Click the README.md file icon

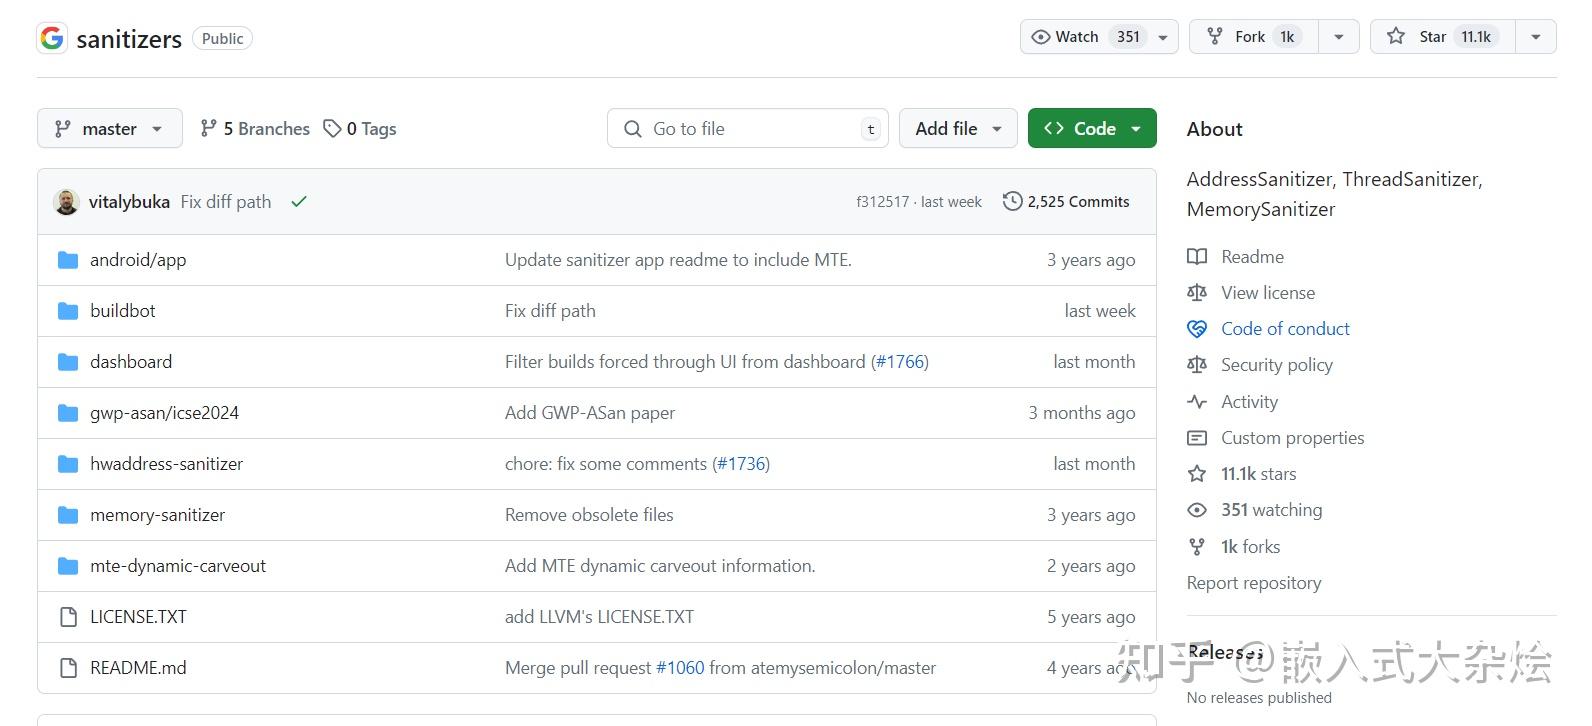coord(68,668)
